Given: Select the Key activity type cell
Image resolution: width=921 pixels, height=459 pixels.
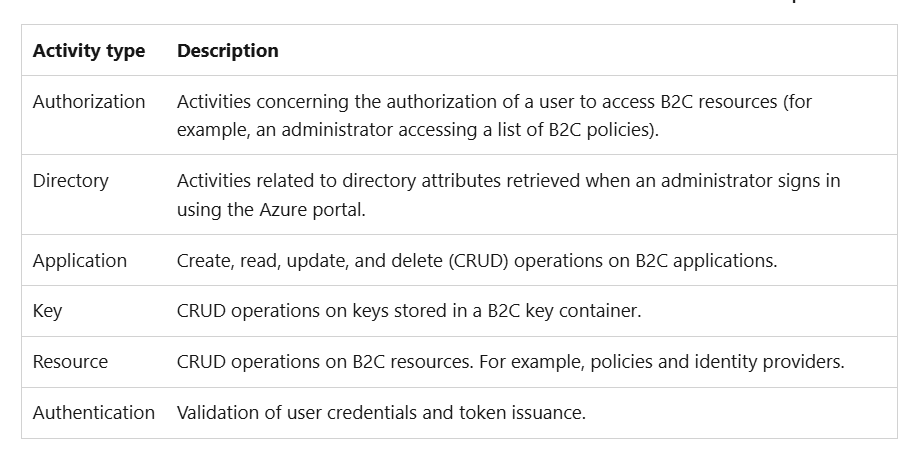Looking at the screenshot, I should 47,311.
